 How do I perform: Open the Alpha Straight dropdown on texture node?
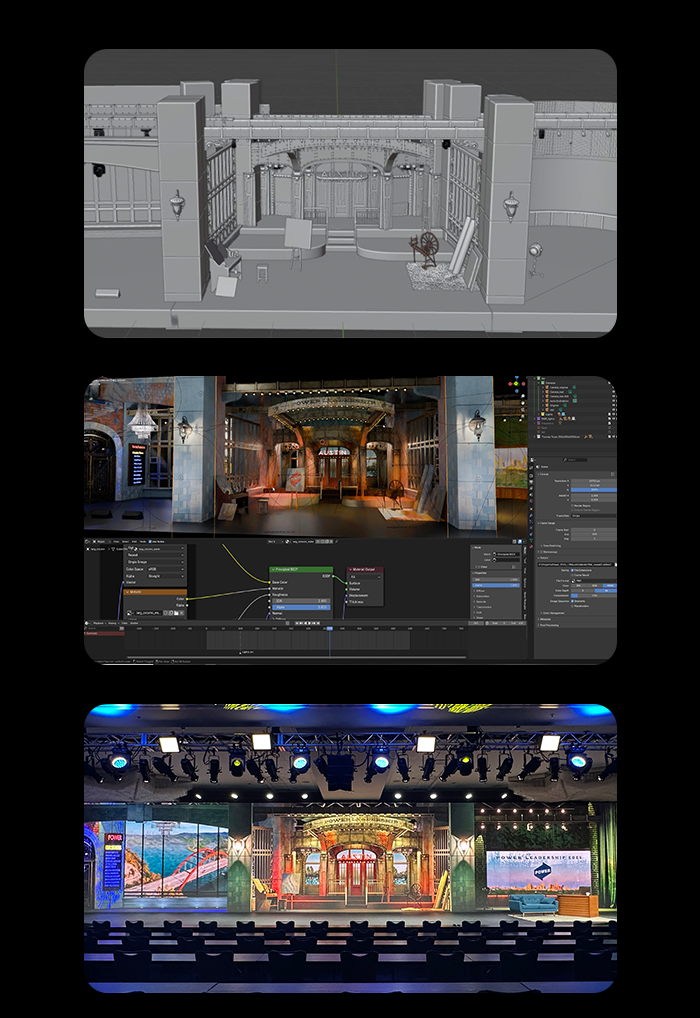click(x=166, y=576)
